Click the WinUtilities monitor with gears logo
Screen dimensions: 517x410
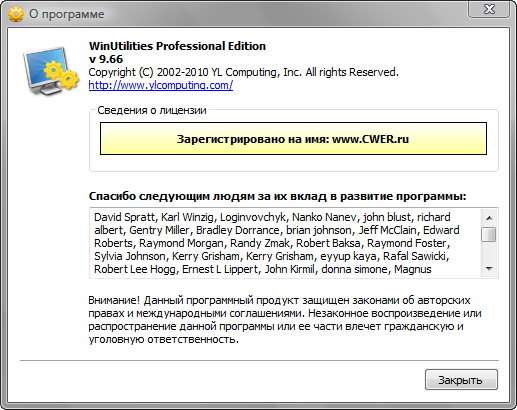pos(51,71)
